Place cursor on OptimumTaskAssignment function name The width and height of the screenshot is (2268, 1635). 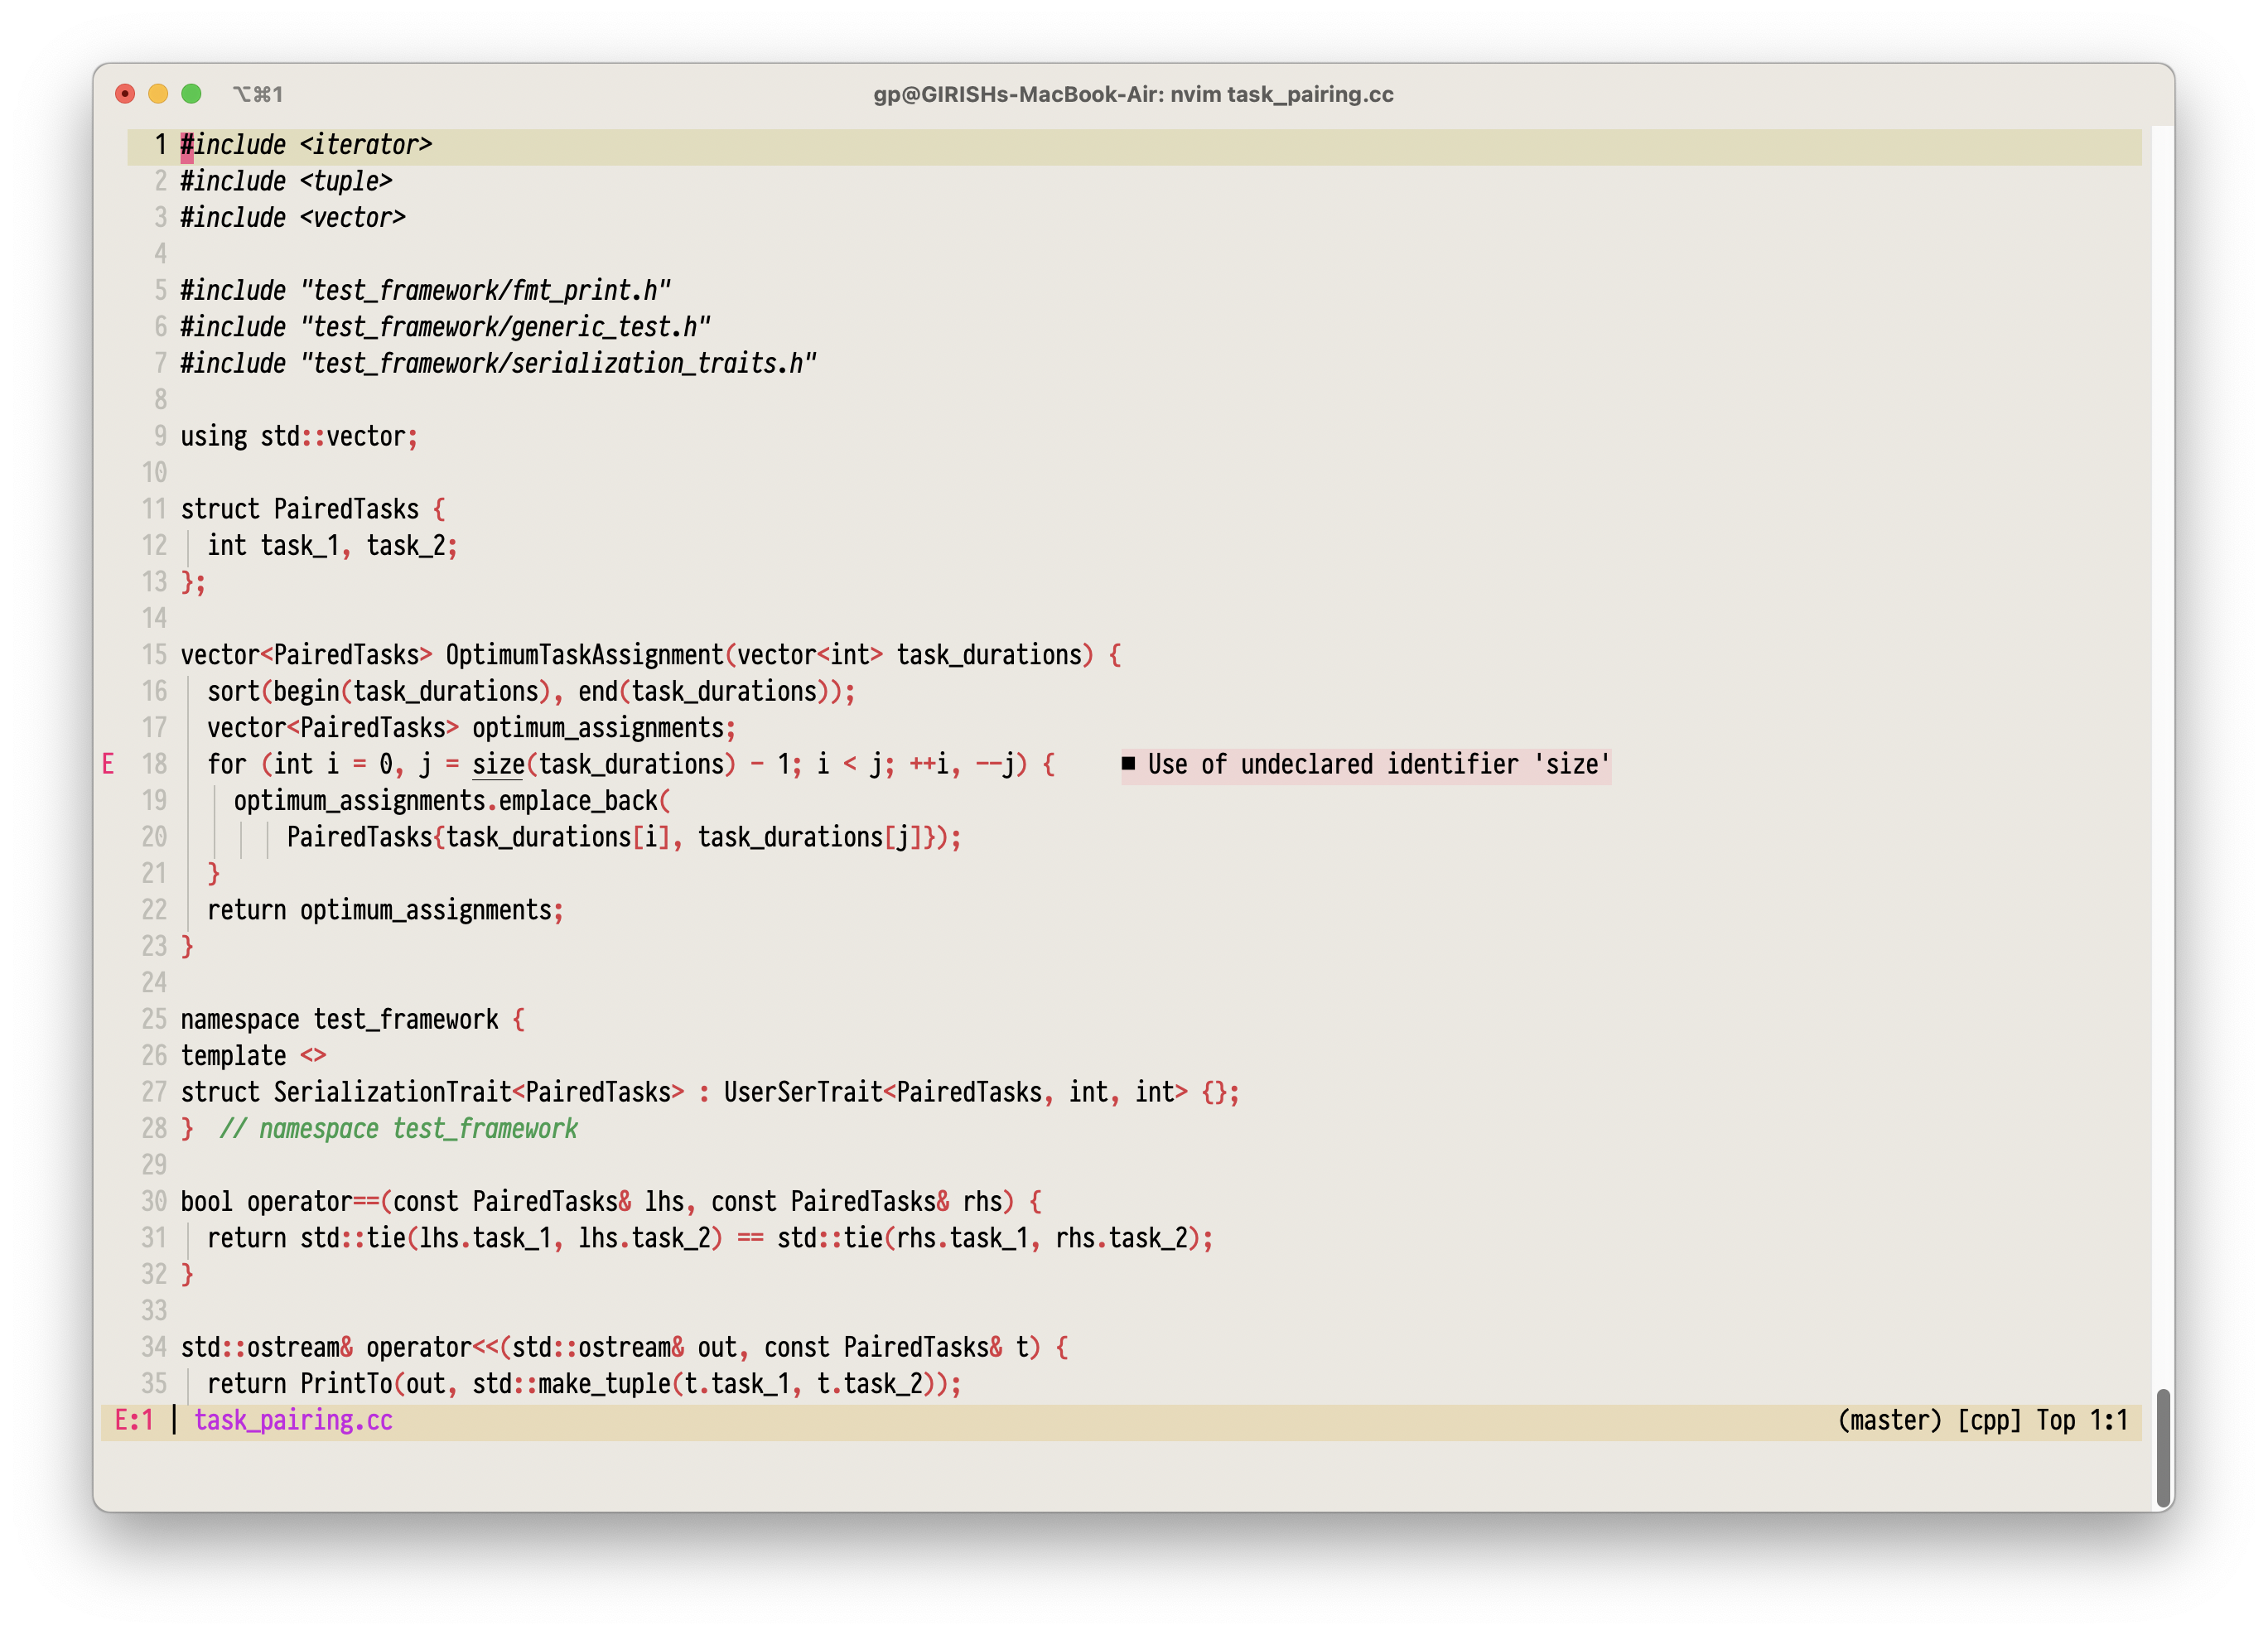(x=584, y=655)
